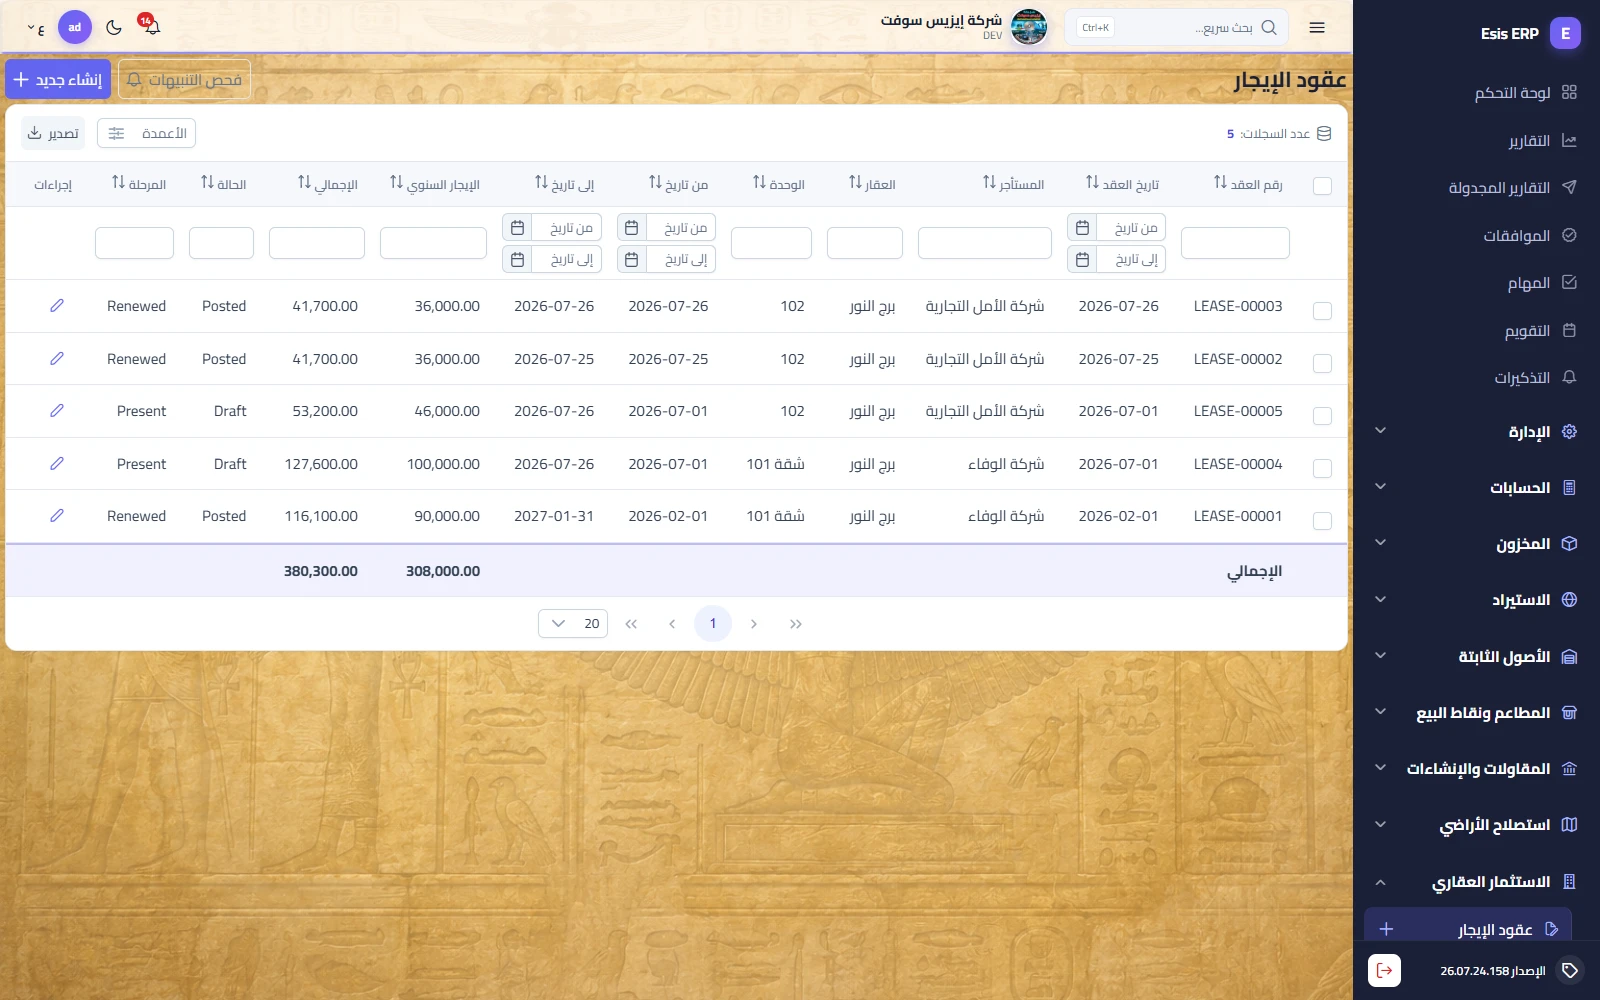Edit lease LEASE-00001 pencil icon
Screen dimensions: 1600x1000
click(x=57, y=516)
